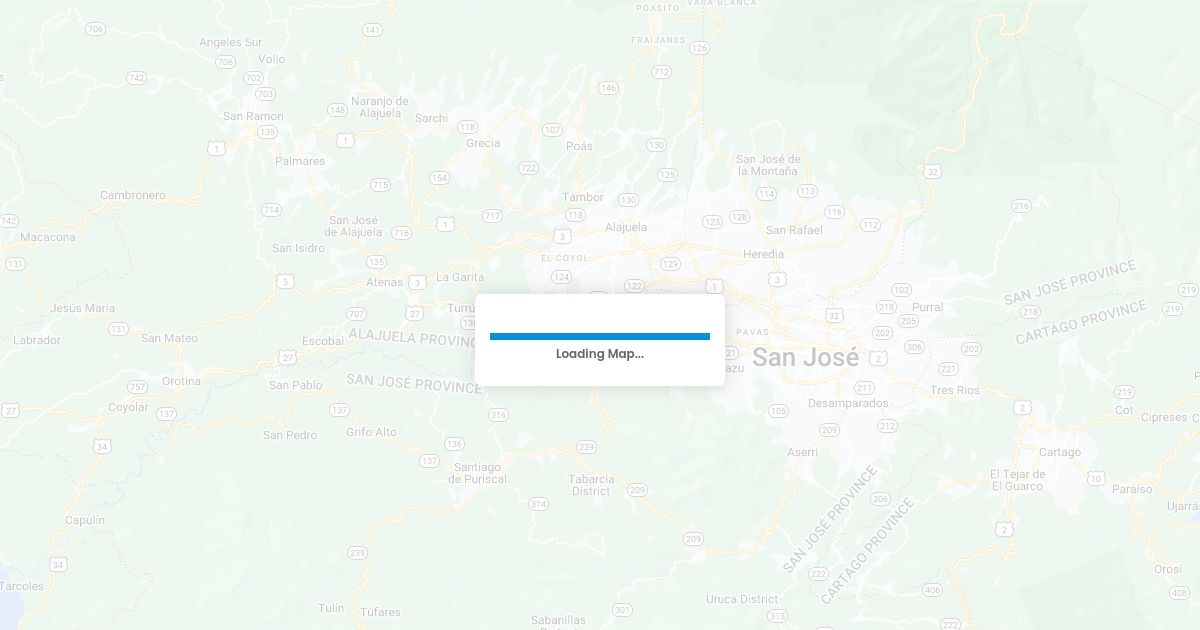Select the route 316 road marker

click(x=498, y=414)
